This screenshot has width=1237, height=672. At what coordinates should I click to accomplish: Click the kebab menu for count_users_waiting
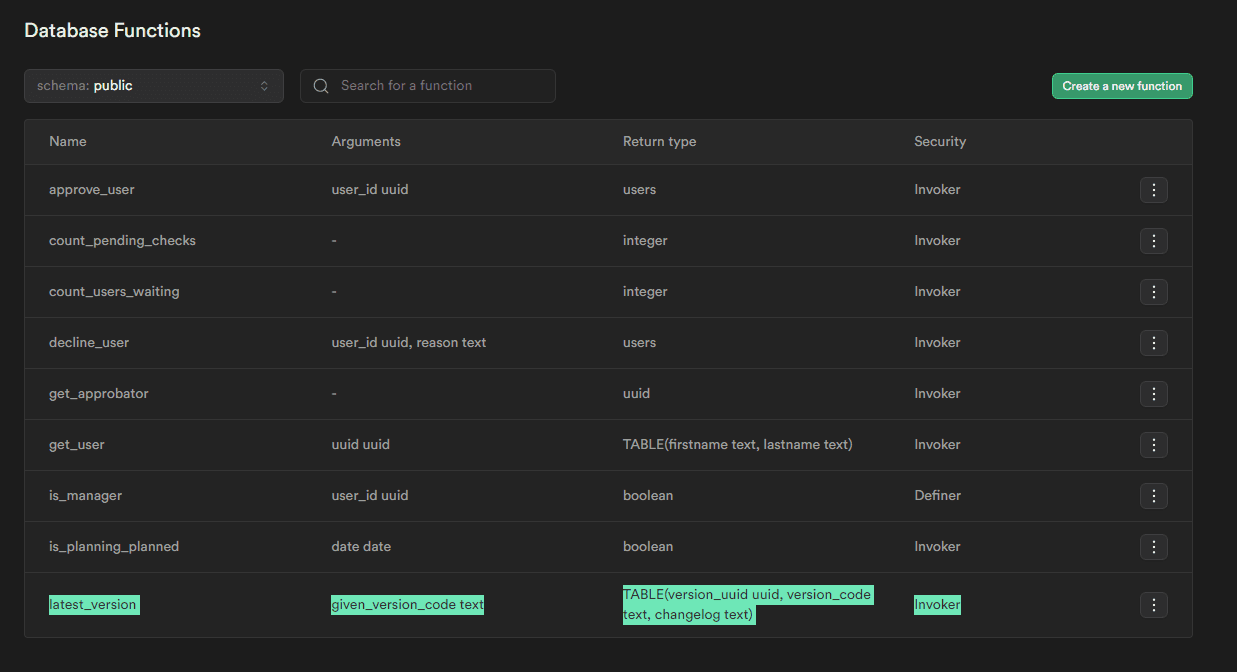[1153, 292]
